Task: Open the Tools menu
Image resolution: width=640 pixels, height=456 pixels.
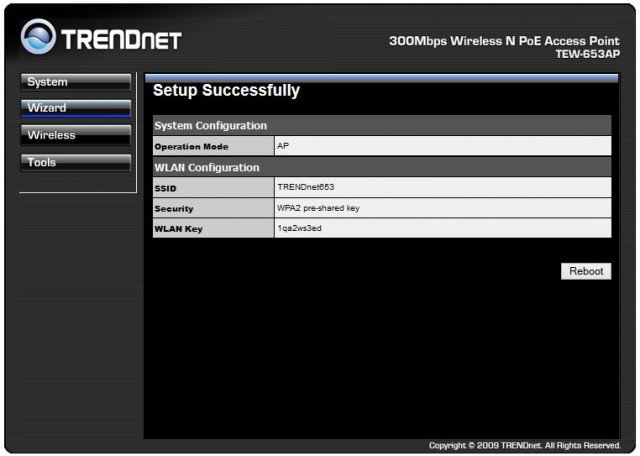Action: [75, 162]
